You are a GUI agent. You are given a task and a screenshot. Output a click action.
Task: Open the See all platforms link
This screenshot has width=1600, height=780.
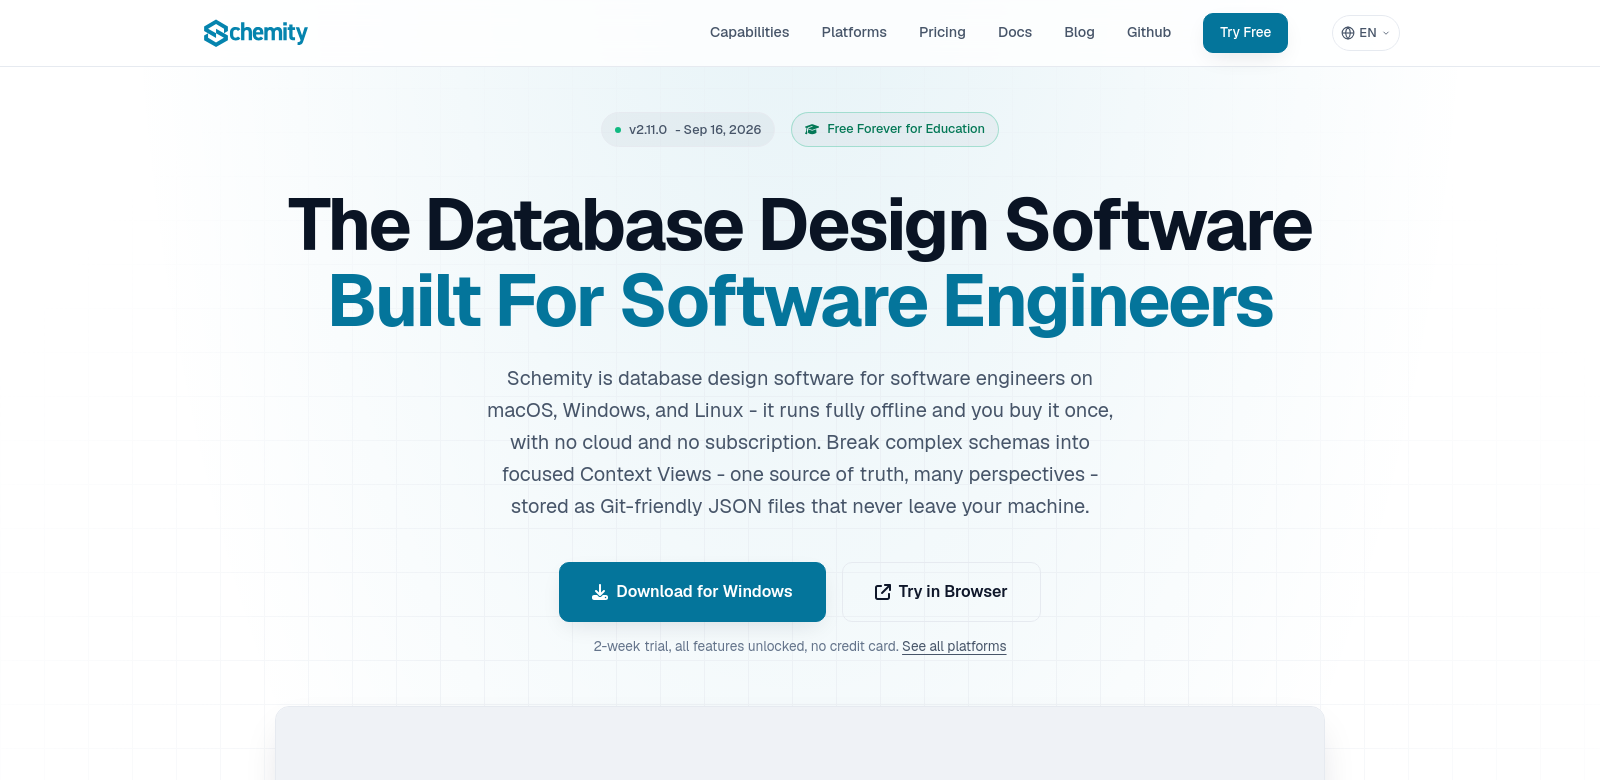tap(954, 646)
